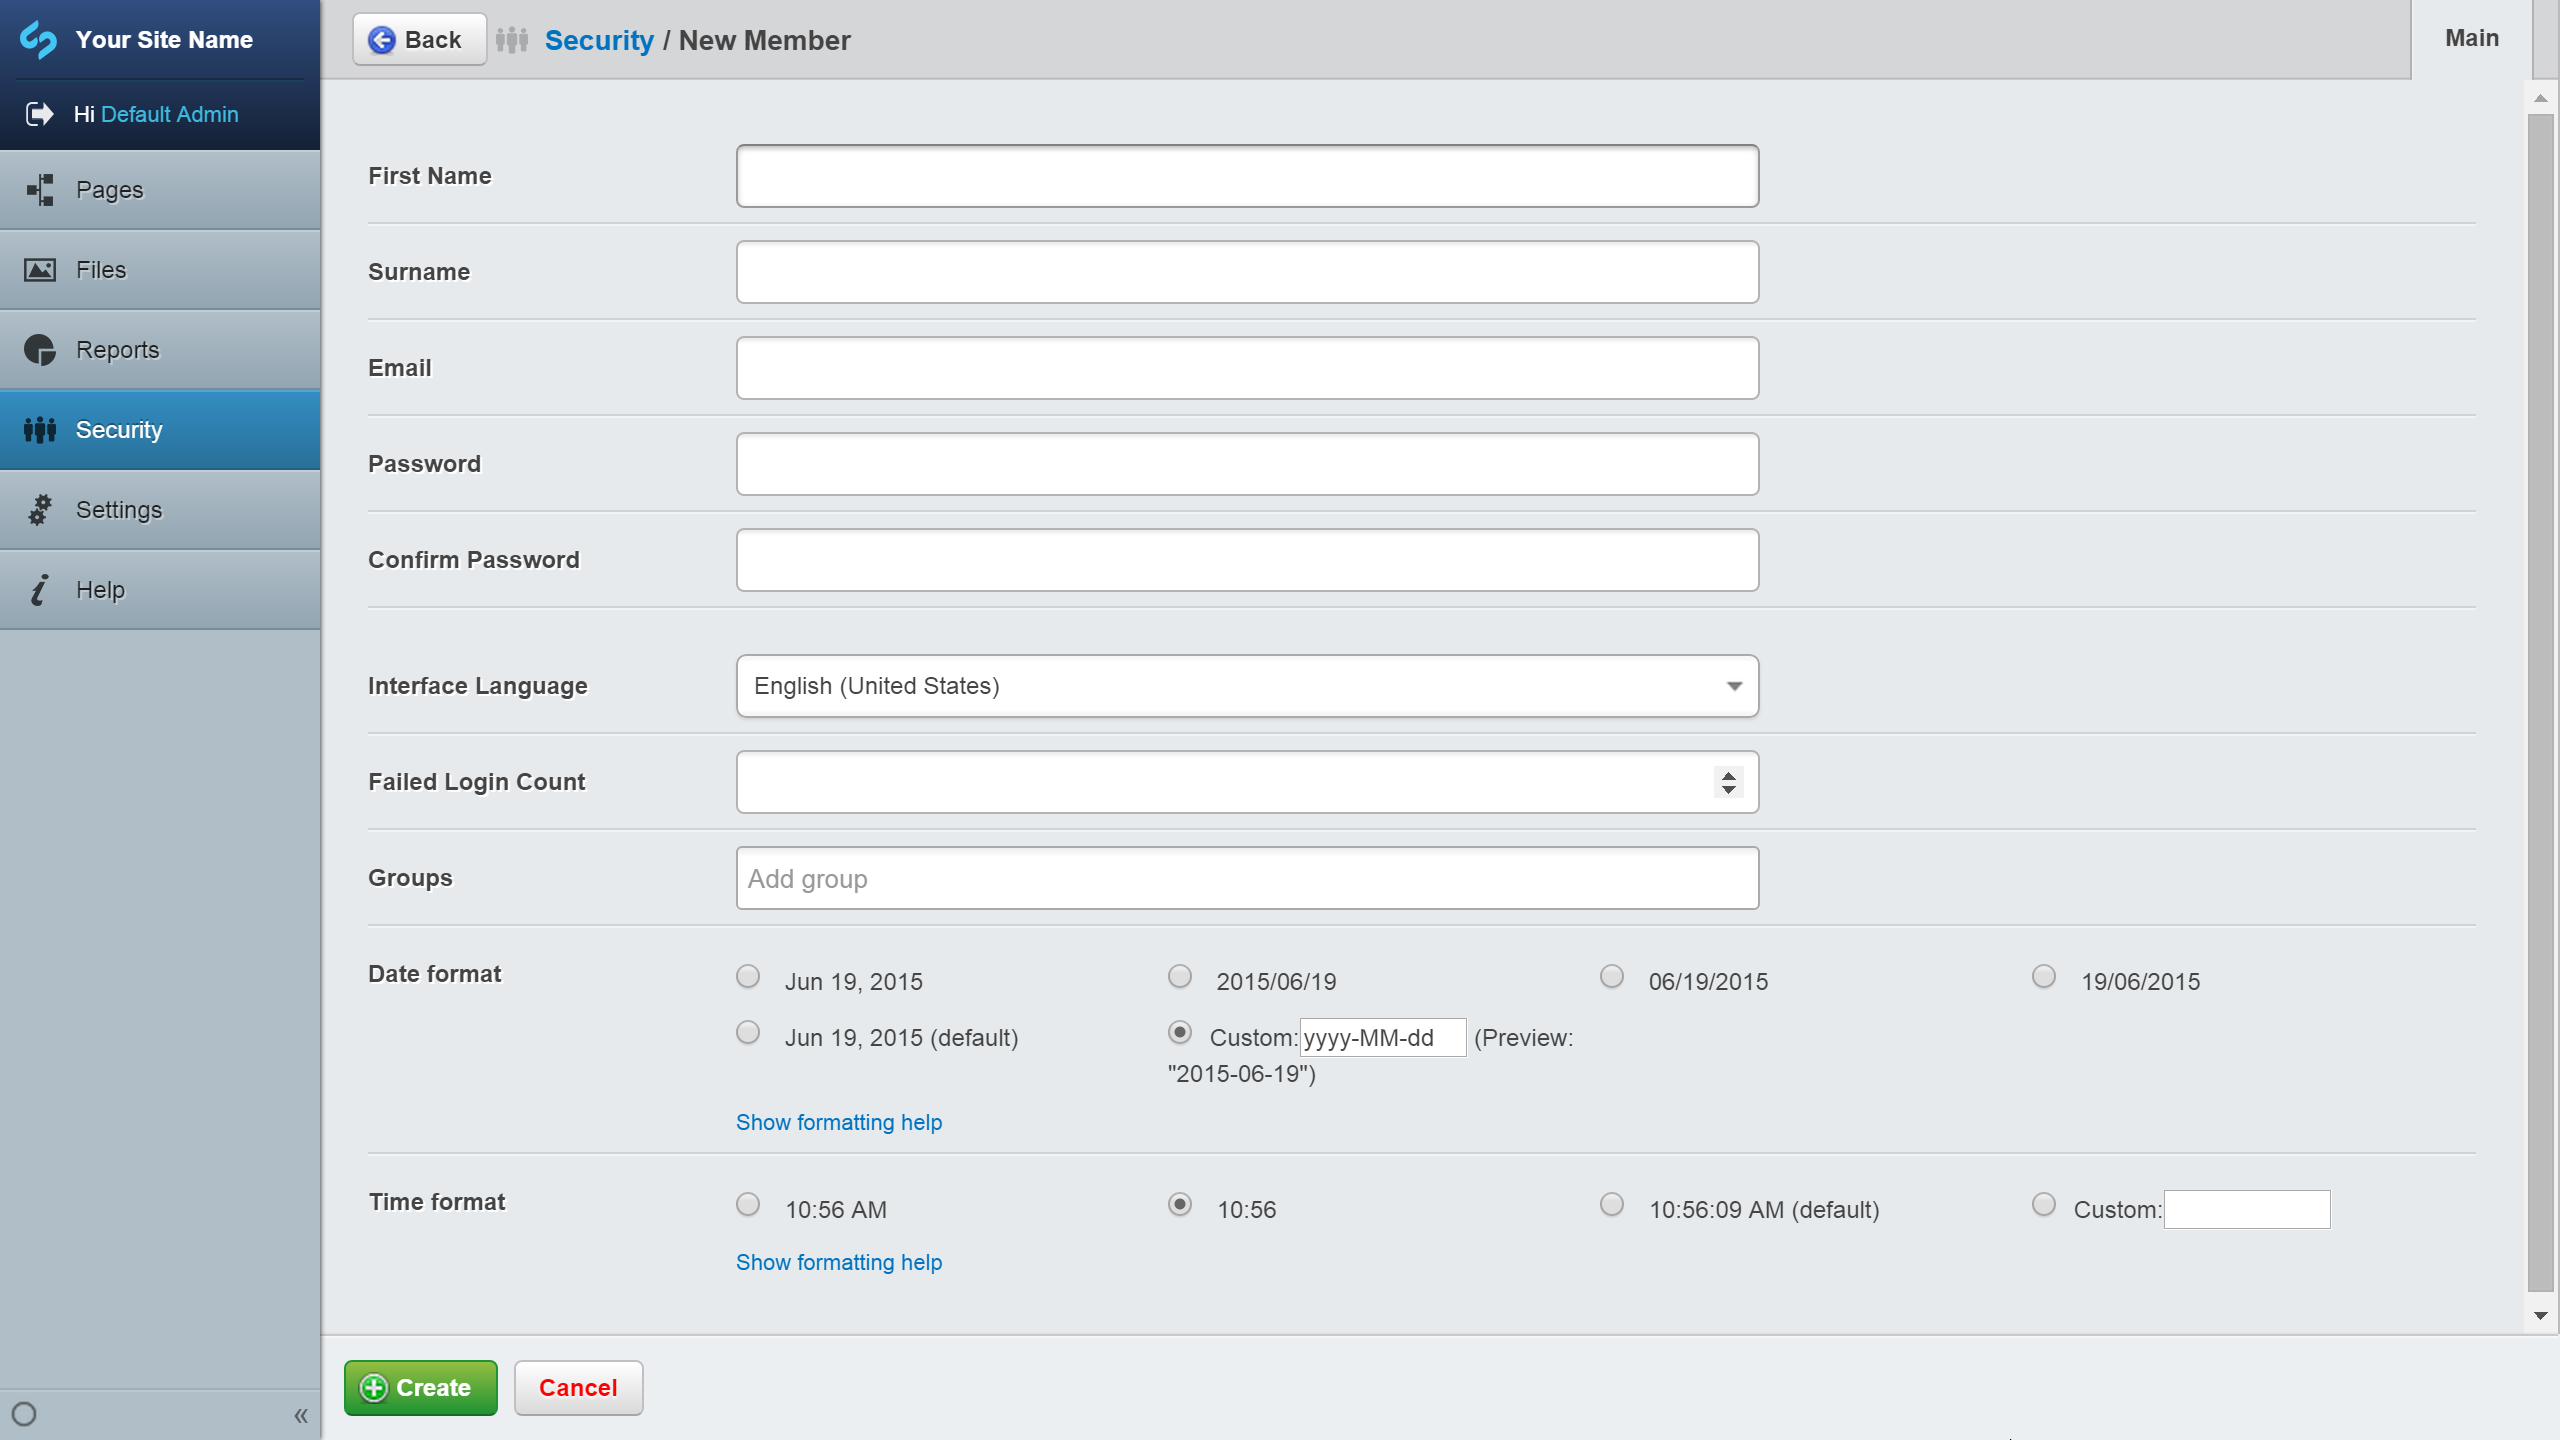Viewport: 2560px width, 1440px height.
Task: Open the Files section from sidebar
Action: point(100,269)
